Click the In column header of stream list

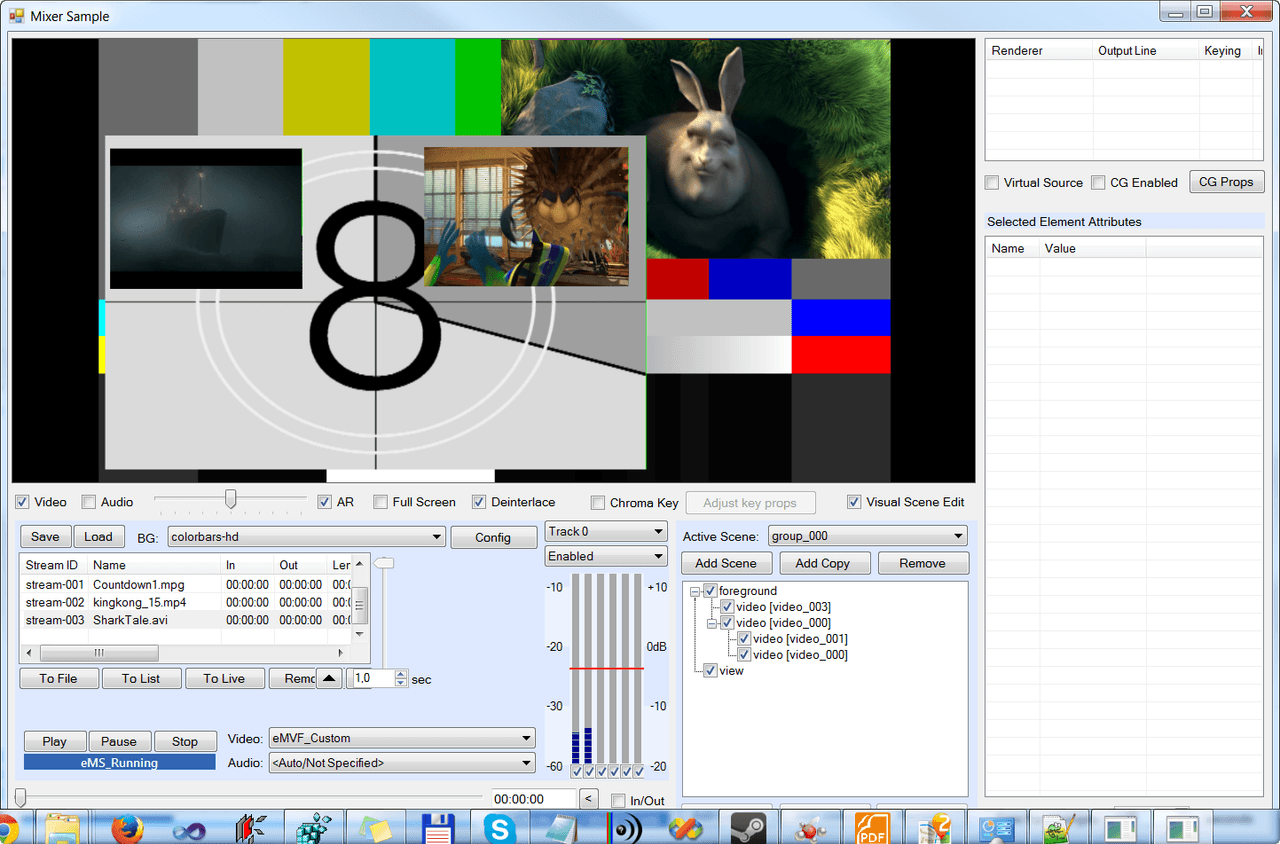pyautogui.click(x=247, y=565)
